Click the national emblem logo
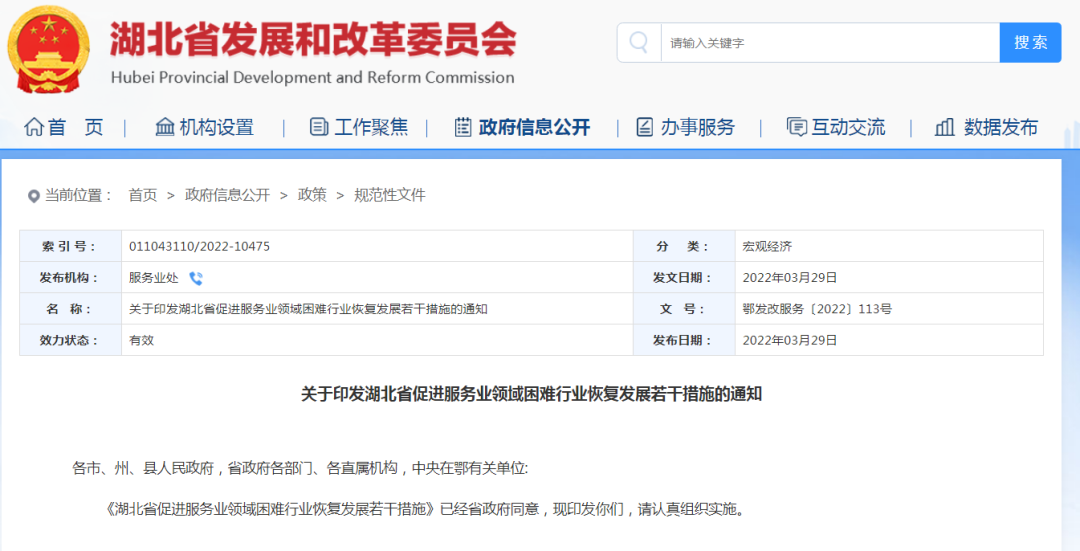Image resolution: width=1080 pixels, height=551 pixels. point(48,49)
